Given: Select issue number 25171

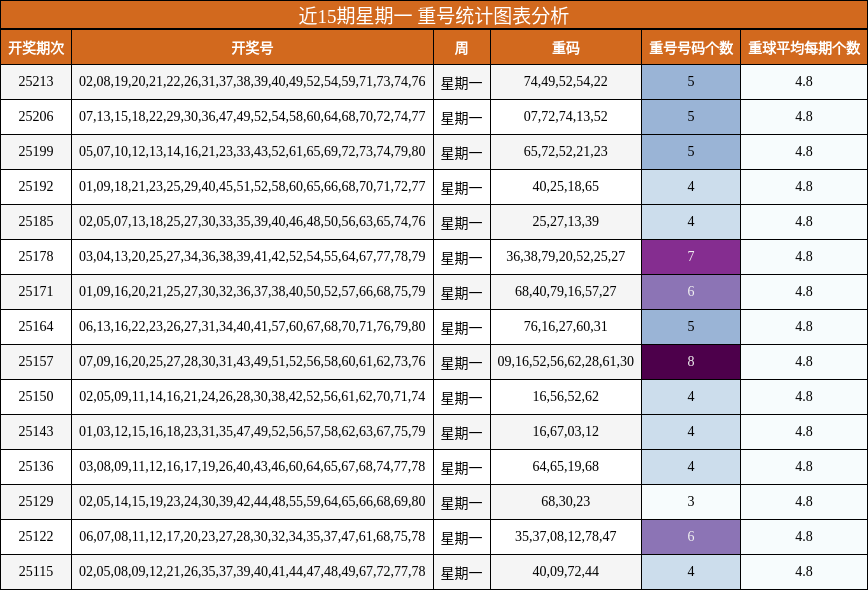Looking at the screenshot, I should coord(36,291).
